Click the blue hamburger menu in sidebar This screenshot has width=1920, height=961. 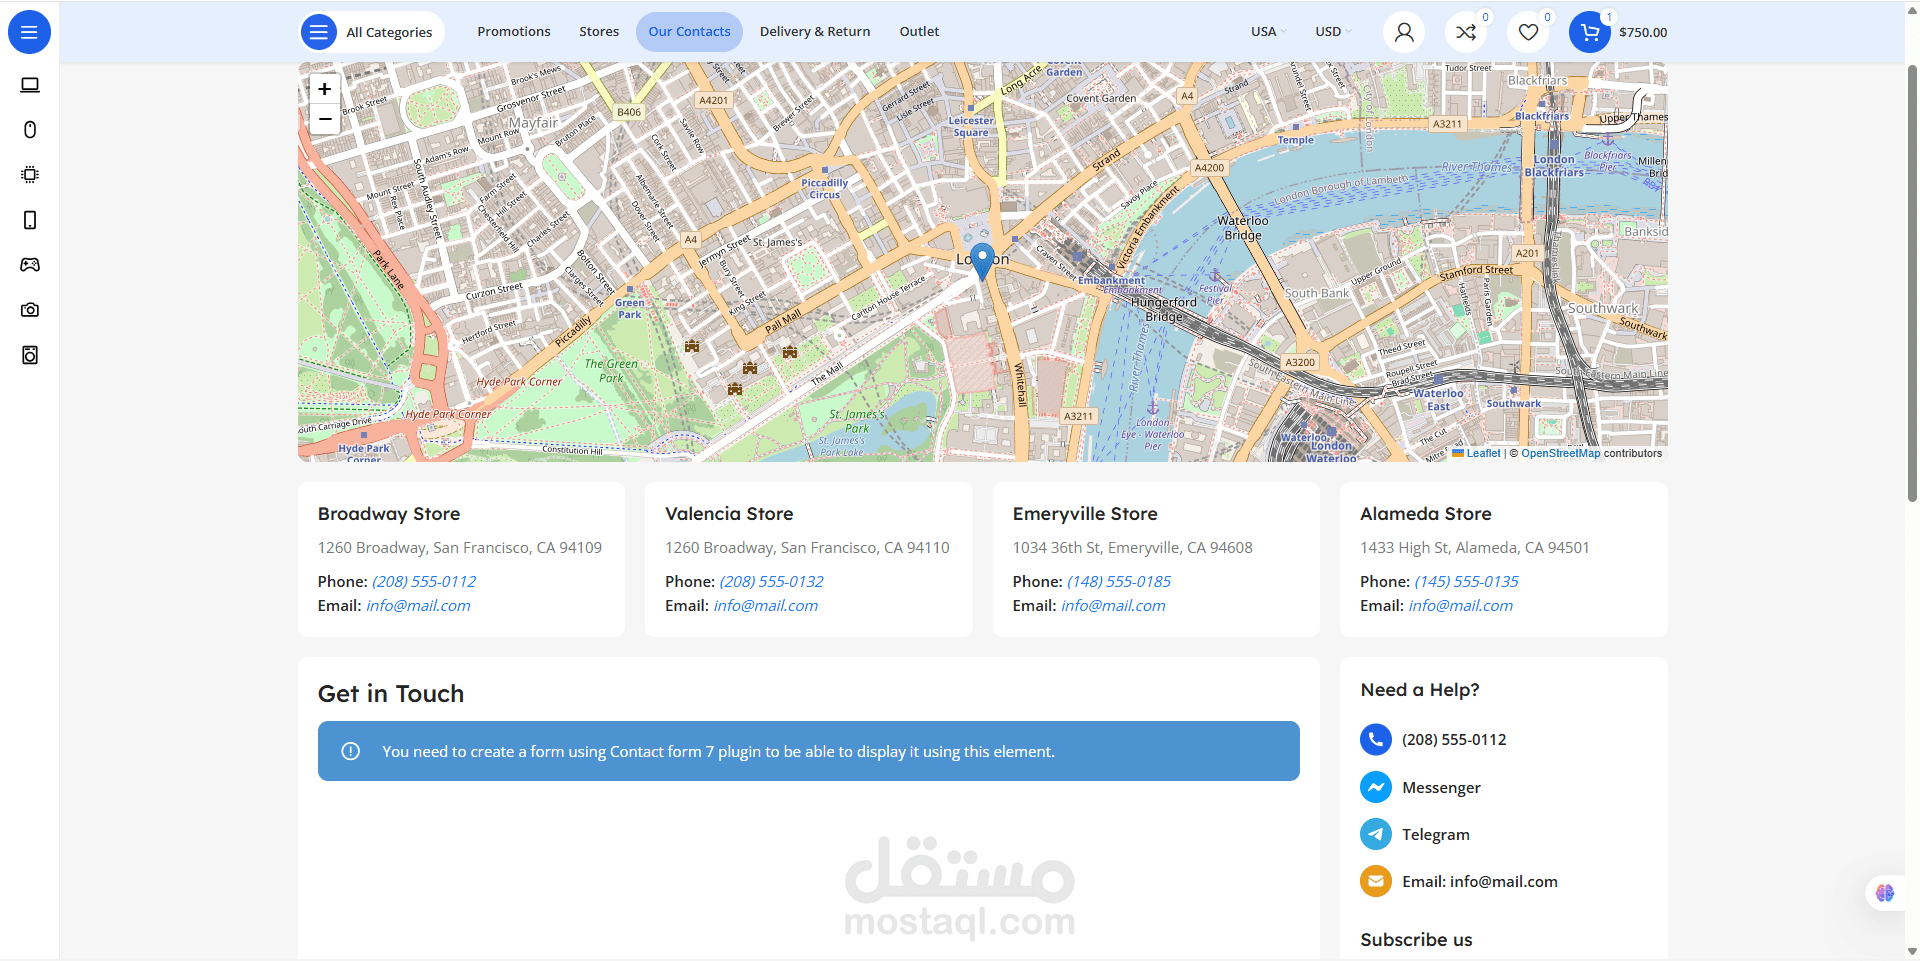pyautogui.click(x=29, y=32)
